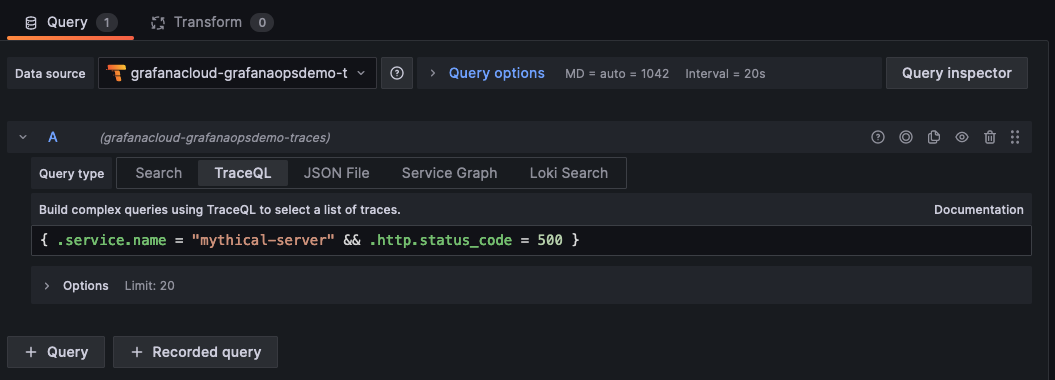Open the Query inspector
Image resolution: width=1055 pixels, height=380 pixels.
957,73
